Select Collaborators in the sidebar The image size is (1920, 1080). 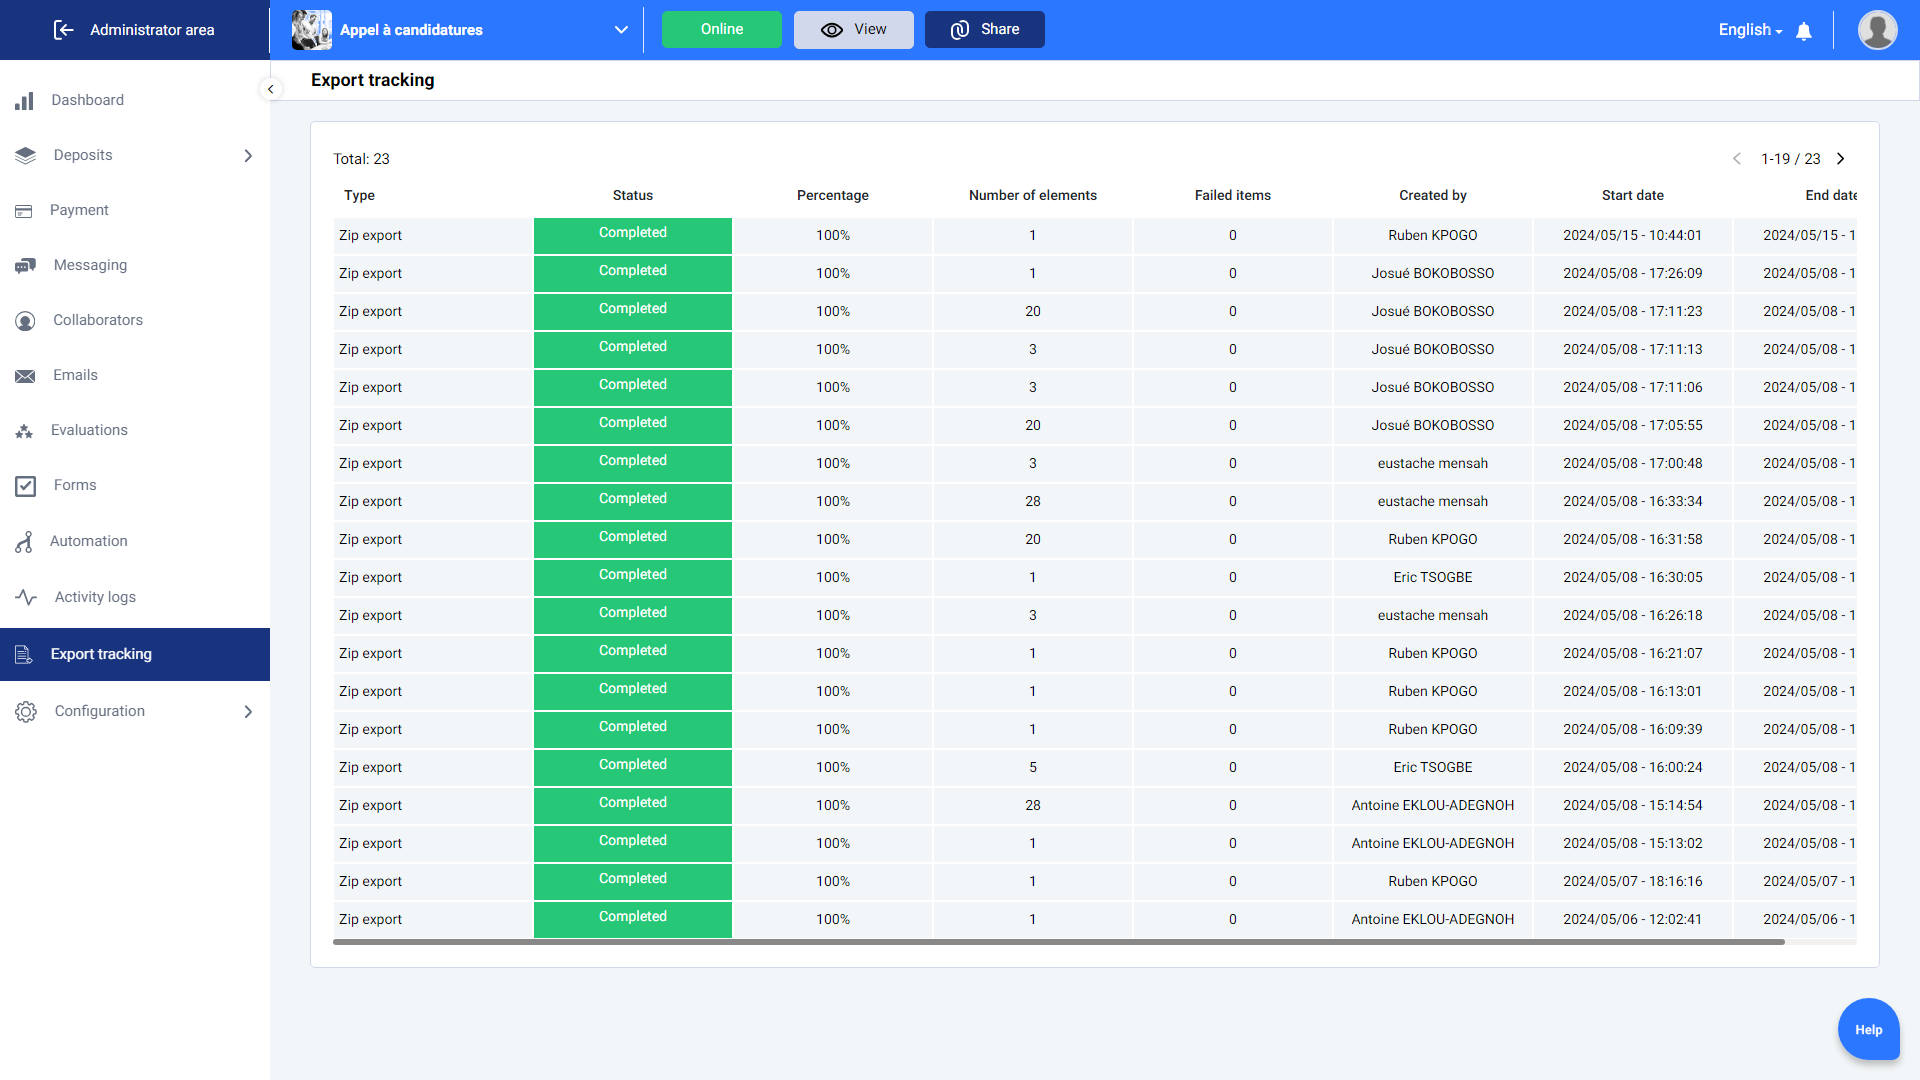98,320
